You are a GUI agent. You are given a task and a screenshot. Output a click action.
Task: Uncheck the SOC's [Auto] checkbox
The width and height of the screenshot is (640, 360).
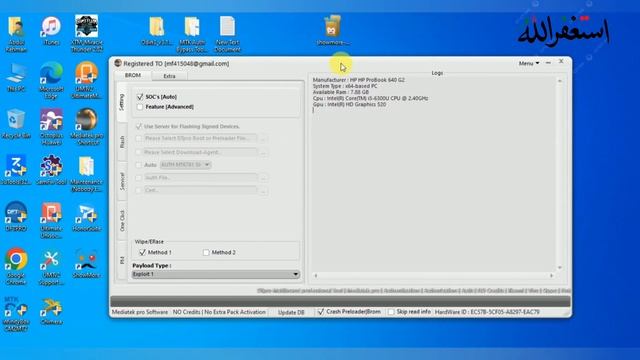[x=140, y=97]
